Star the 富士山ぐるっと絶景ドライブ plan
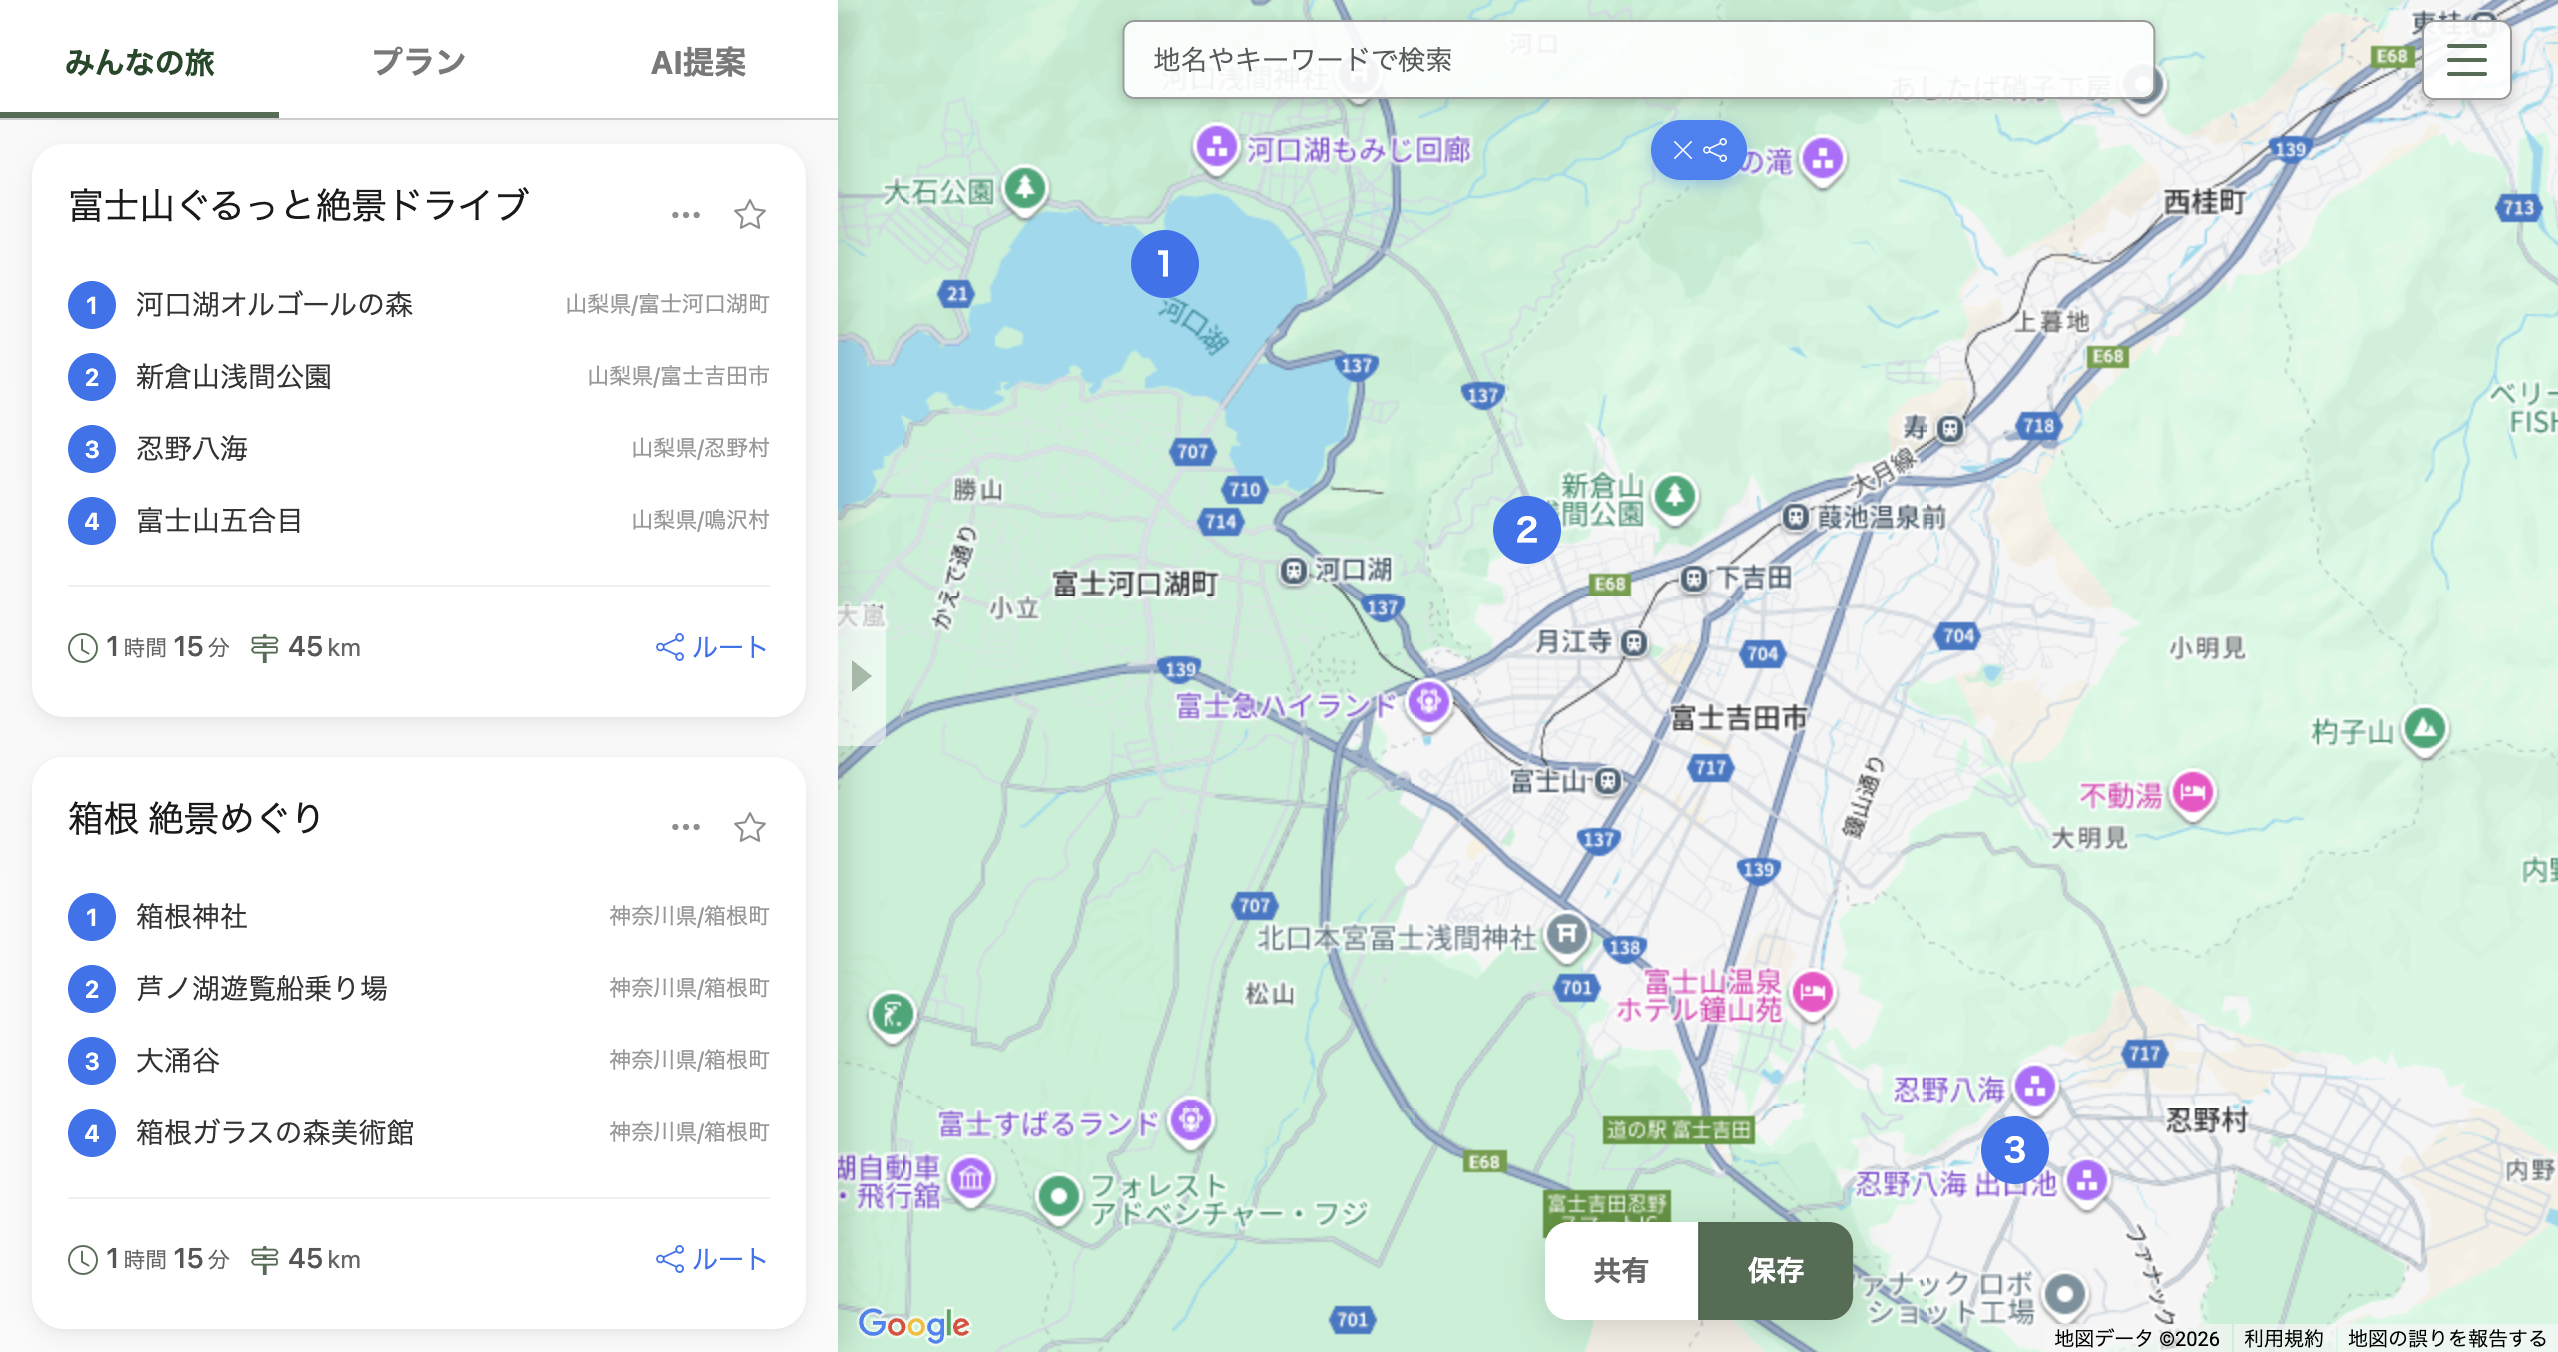The height and width of the screenshot is (1352, 2558). tap(750, 214)
